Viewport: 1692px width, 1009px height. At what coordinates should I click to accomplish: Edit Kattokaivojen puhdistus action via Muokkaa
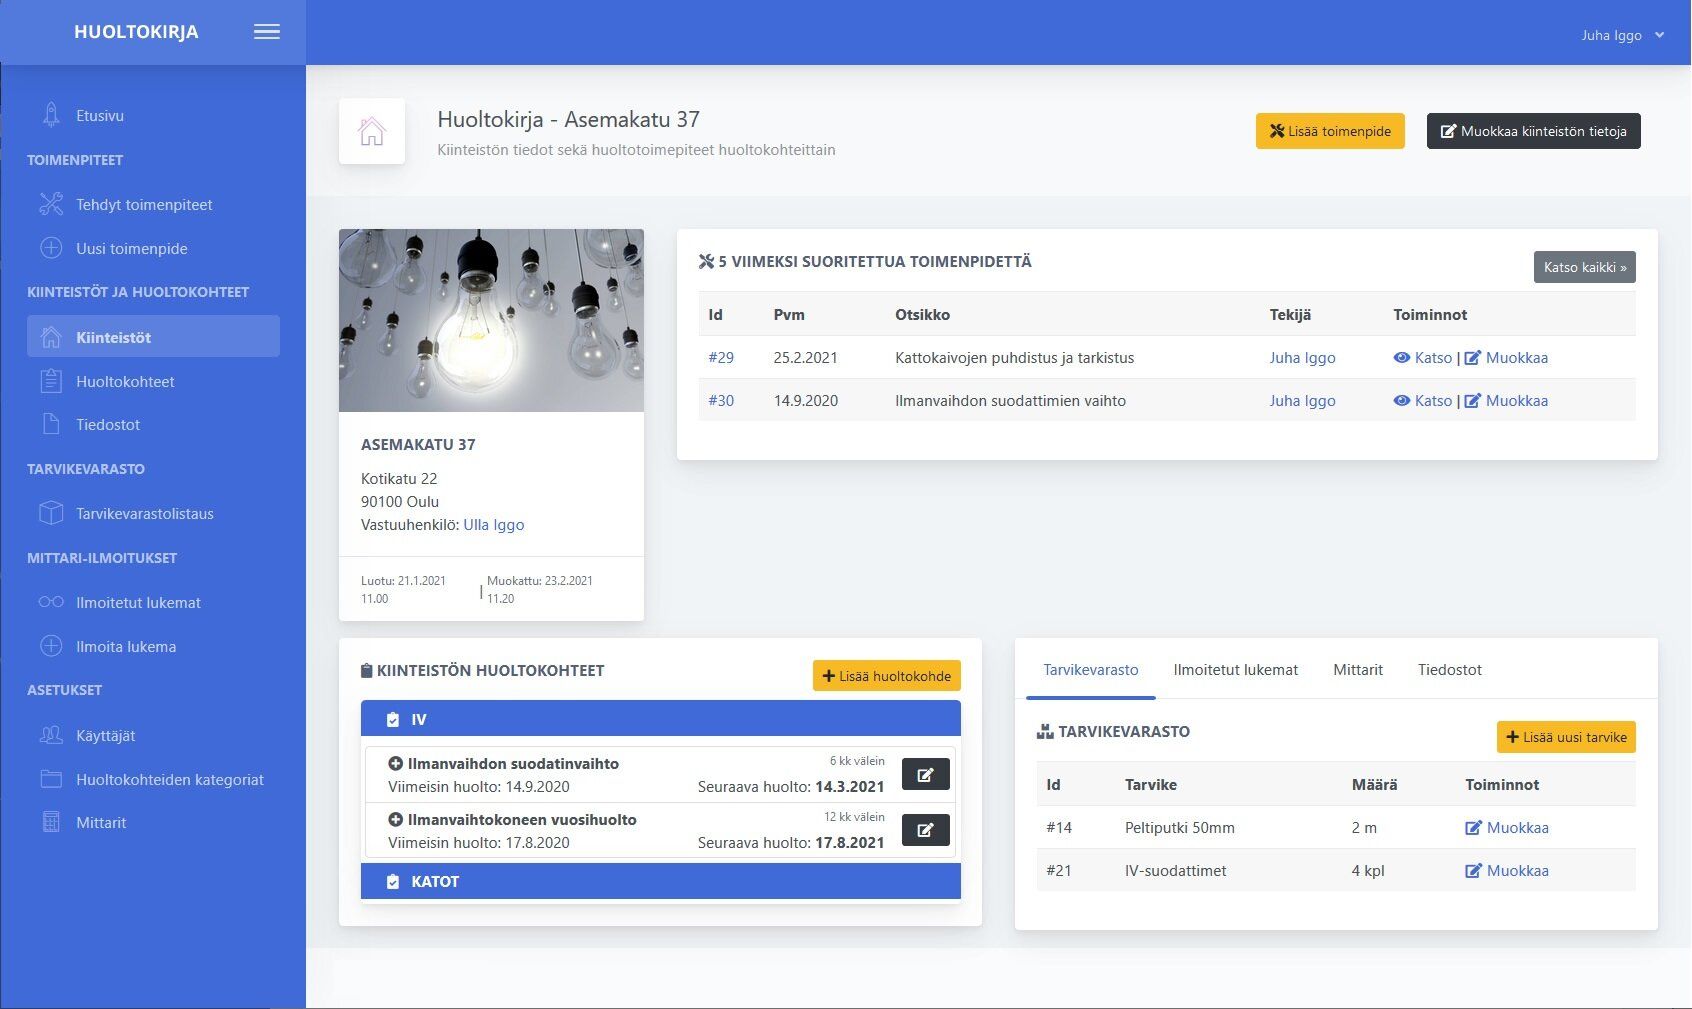click(1506, 358)
